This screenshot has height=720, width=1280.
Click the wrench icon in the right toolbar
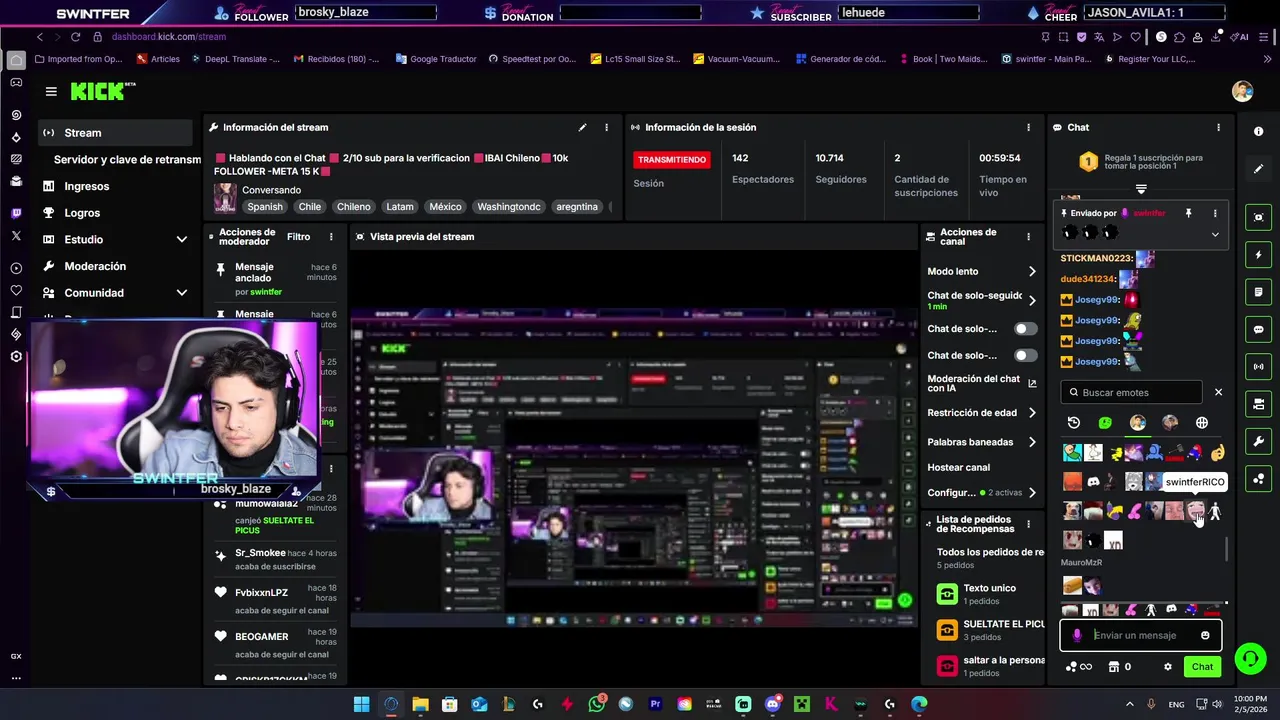pyautogui.click(x=1258, y=441)
